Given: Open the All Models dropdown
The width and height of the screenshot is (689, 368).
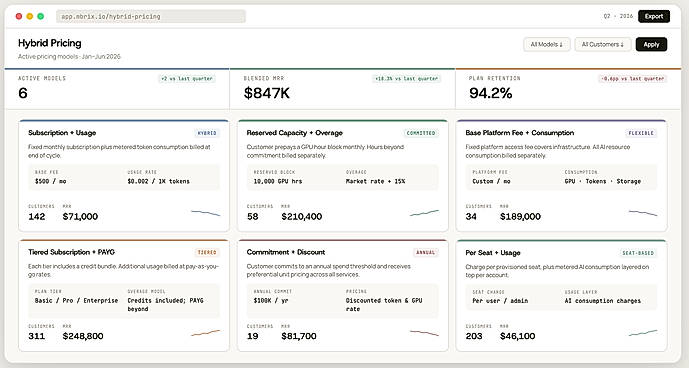Looking at the screenshot, I should pos(547,44).
